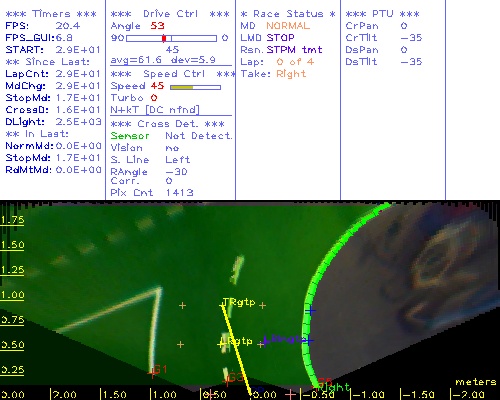Click the CrTilt -35 value
The image size is (500, 400).
[x=411, y=38]
